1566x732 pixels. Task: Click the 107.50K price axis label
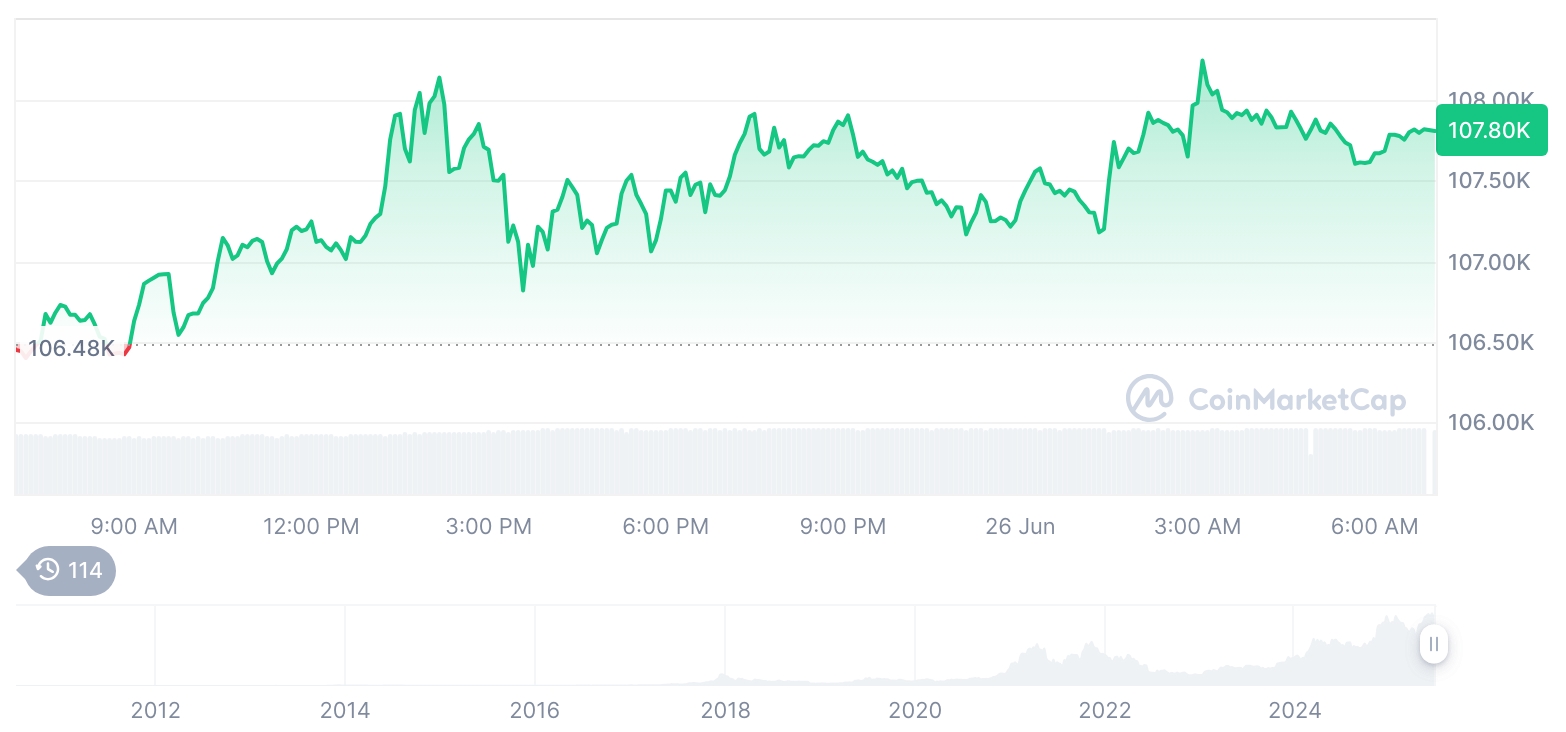(1490, 181)
